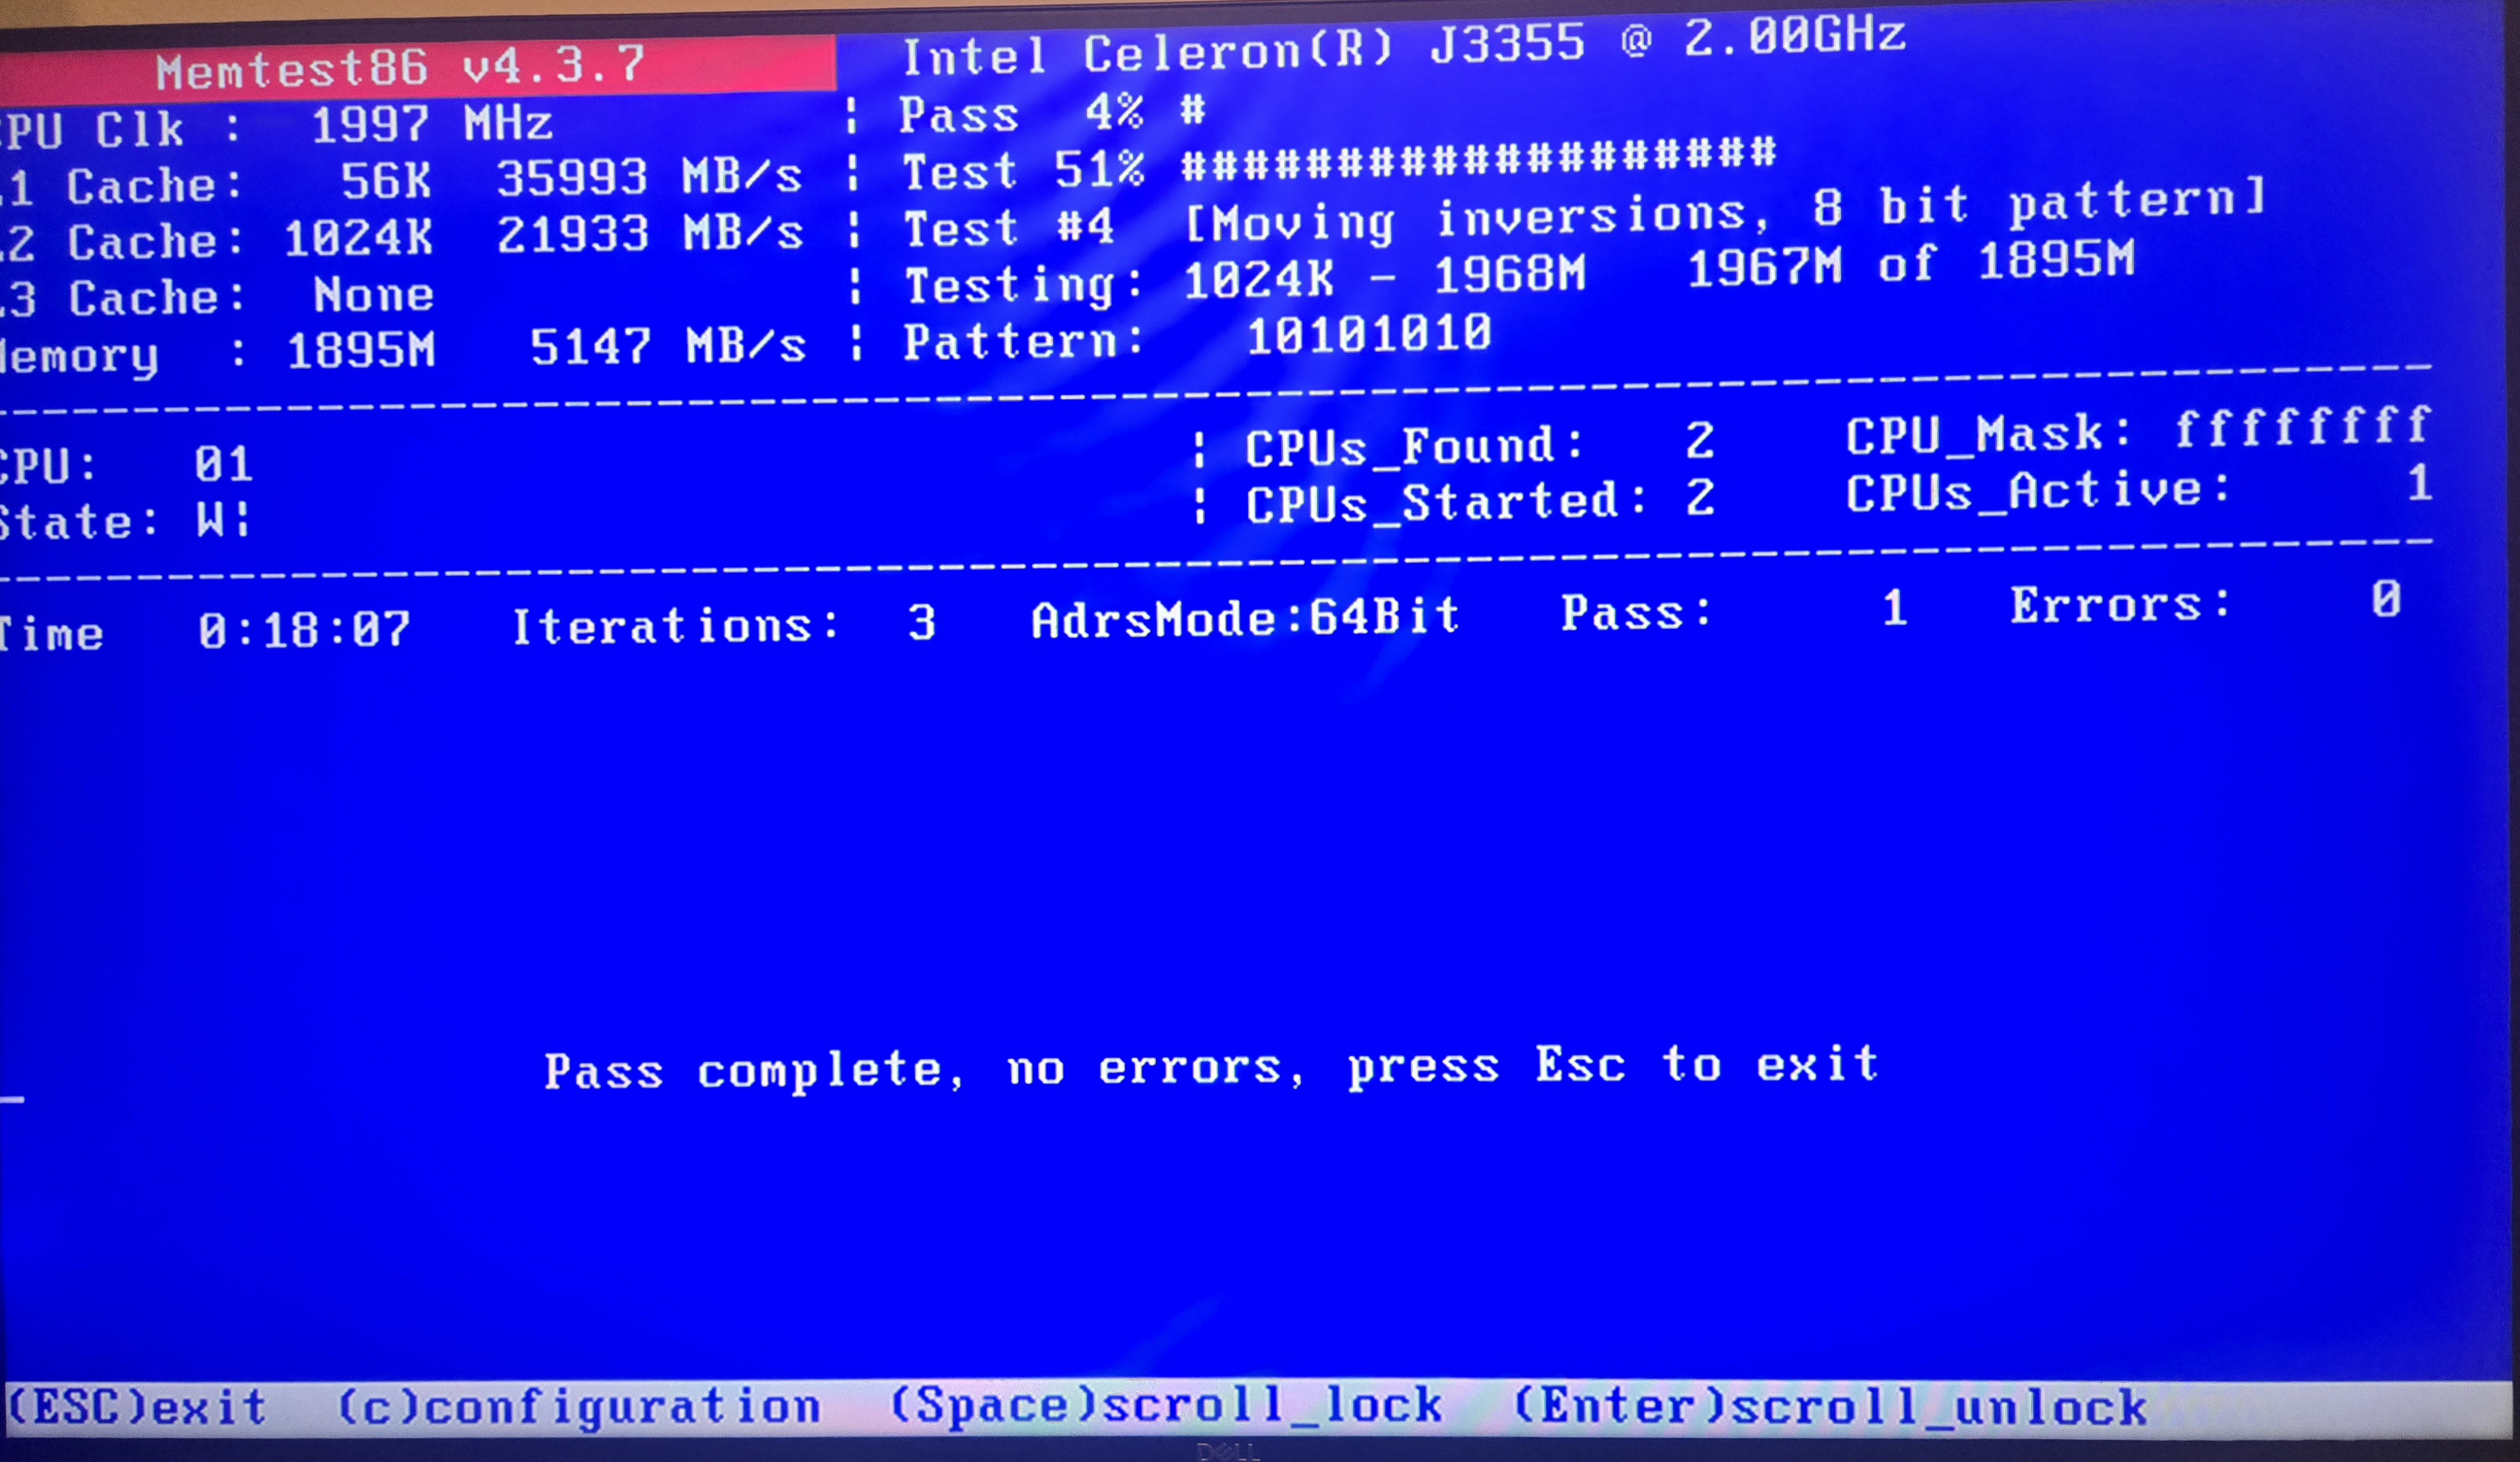The image size is (2520, 1462).
Task: Click the CPUs_Found value
Action: click(1699, 441)
